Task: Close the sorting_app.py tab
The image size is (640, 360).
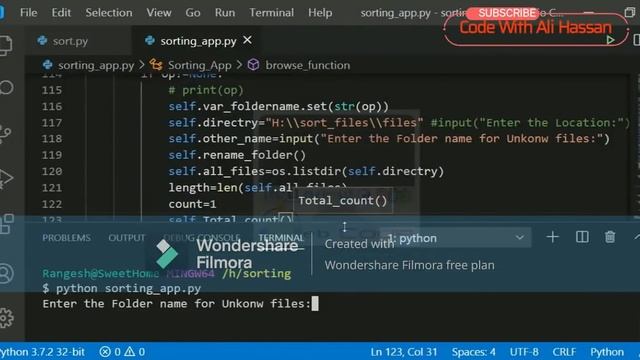Action: [247, 40]
